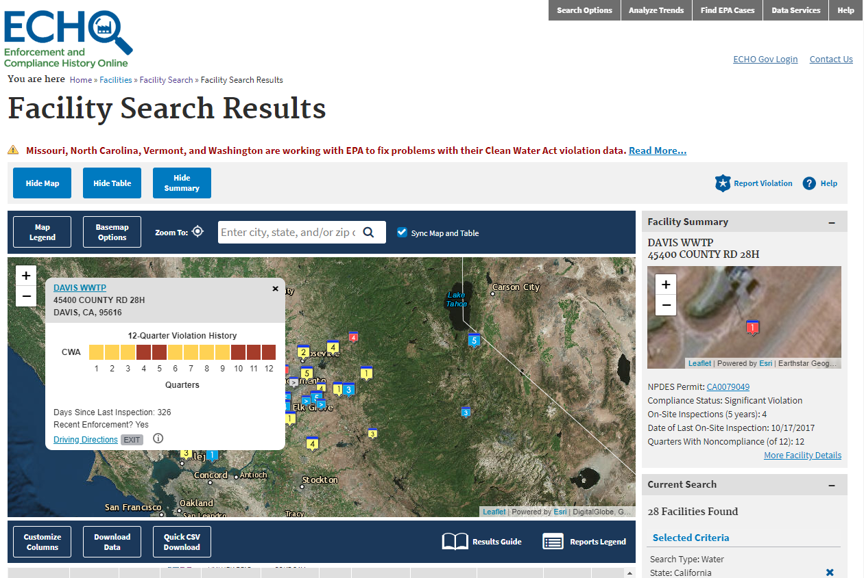The image size is (864, 578).
Task: Open the DAVIS WWTP popup title link
Action: 80,288
